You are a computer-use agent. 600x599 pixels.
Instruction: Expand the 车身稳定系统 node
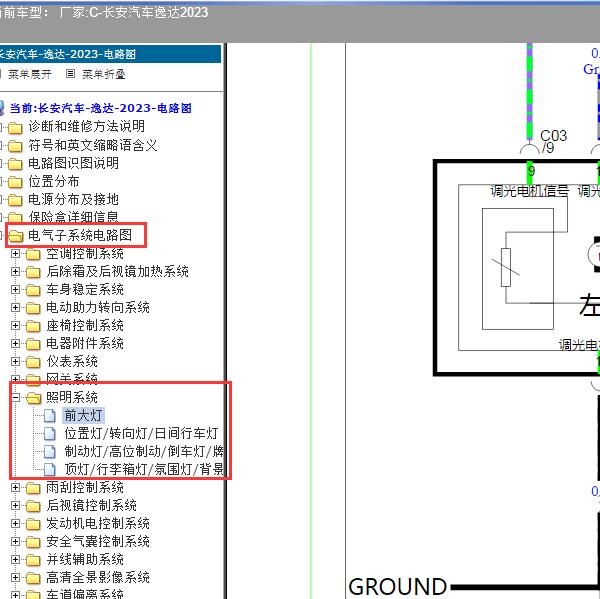pos(15,289)
